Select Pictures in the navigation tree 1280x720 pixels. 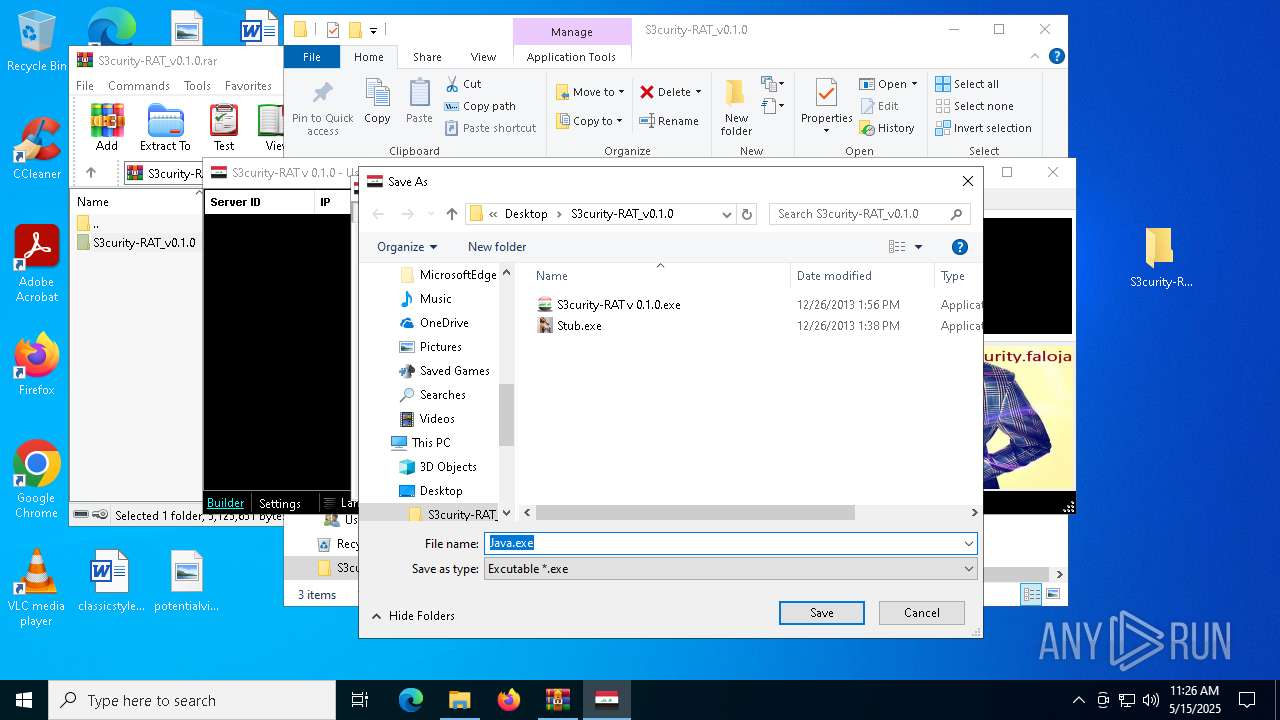click(x=440, y=346)
